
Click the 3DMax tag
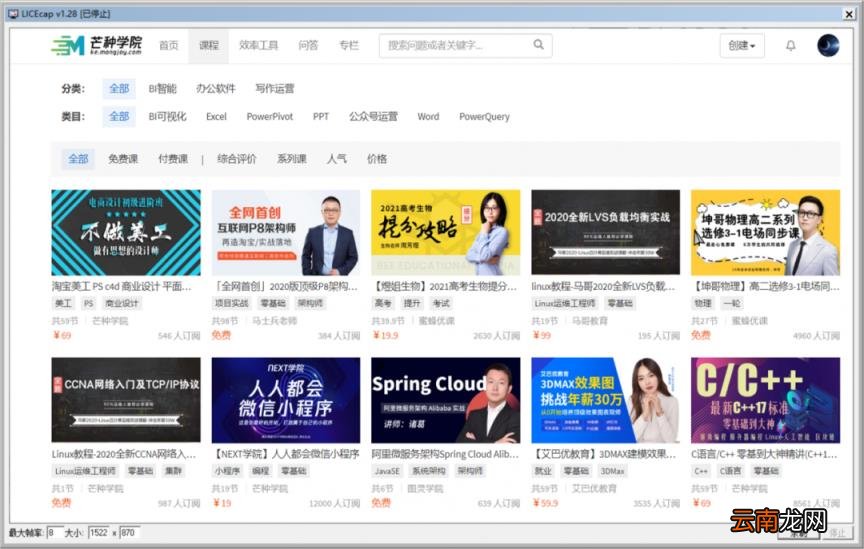(613, 471)
